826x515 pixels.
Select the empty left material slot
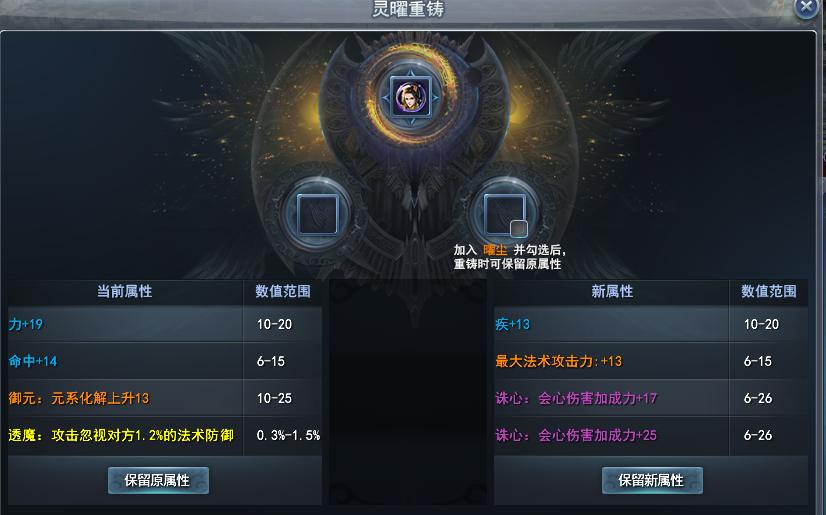(x=317, y=214)
